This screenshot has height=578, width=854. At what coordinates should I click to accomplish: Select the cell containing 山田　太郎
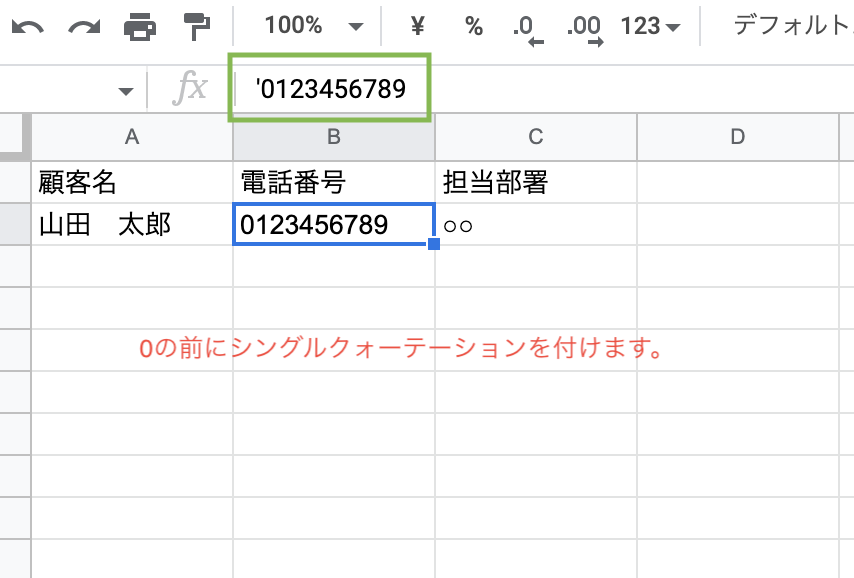coord(131,224)
